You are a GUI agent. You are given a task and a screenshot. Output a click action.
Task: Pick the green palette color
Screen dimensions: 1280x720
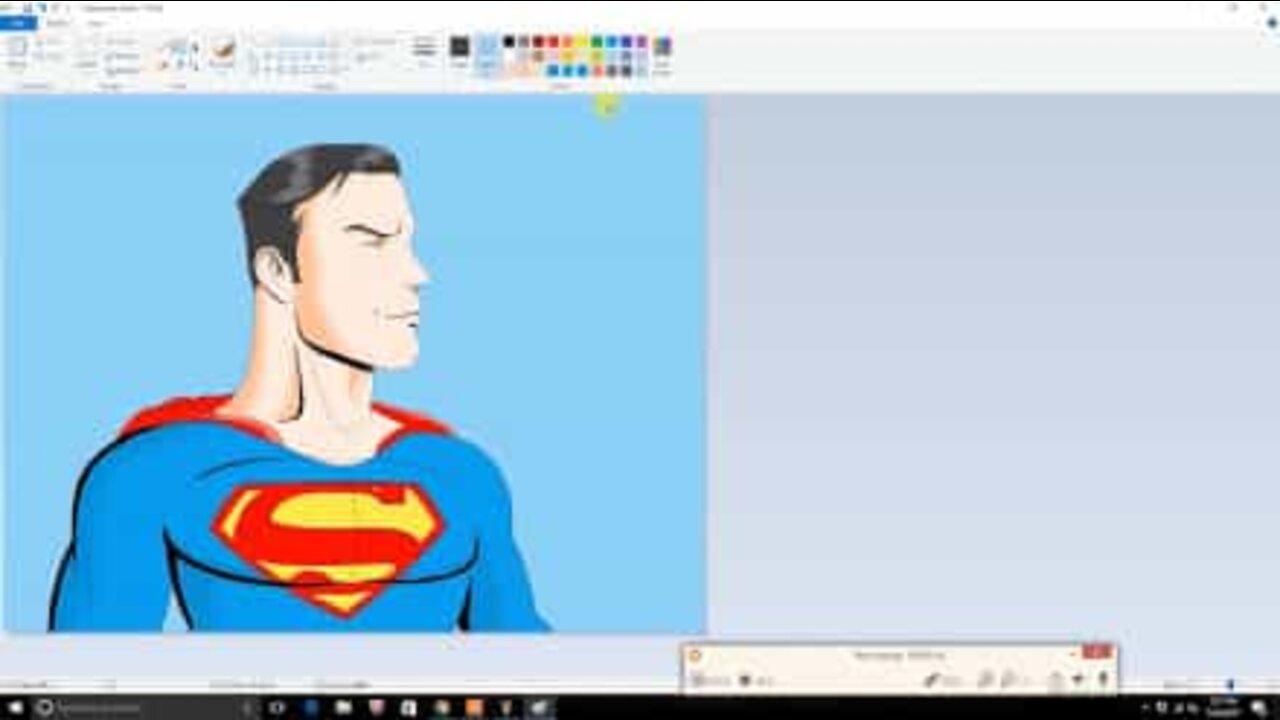[596, 41]
